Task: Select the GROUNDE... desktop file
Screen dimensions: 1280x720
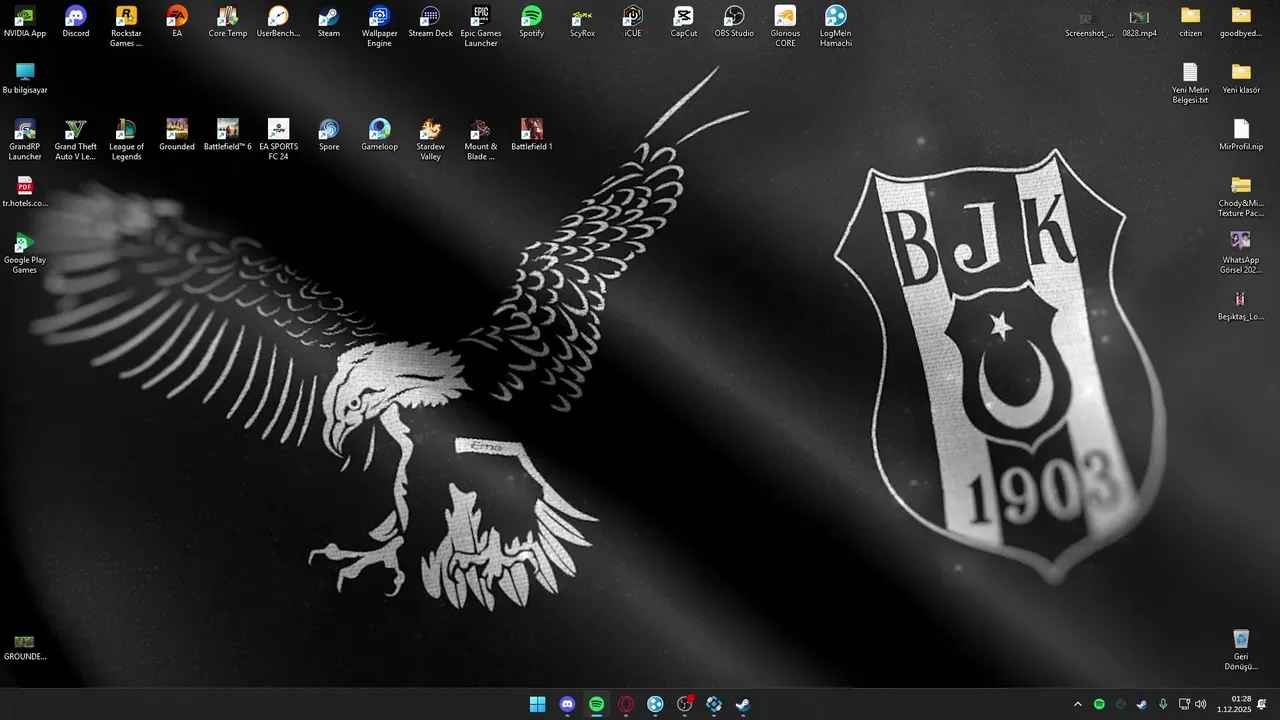Action: [x=25, y=646]
